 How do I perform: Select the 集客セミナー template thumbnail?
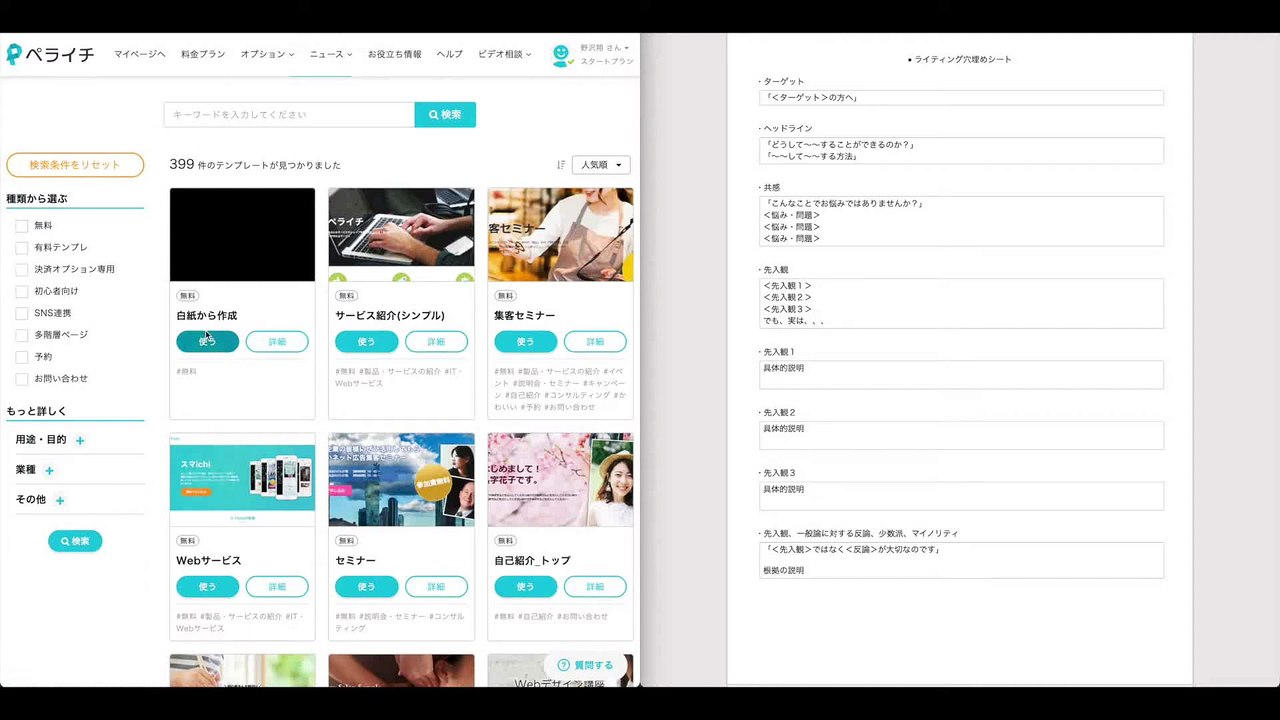tap(560, 235)
